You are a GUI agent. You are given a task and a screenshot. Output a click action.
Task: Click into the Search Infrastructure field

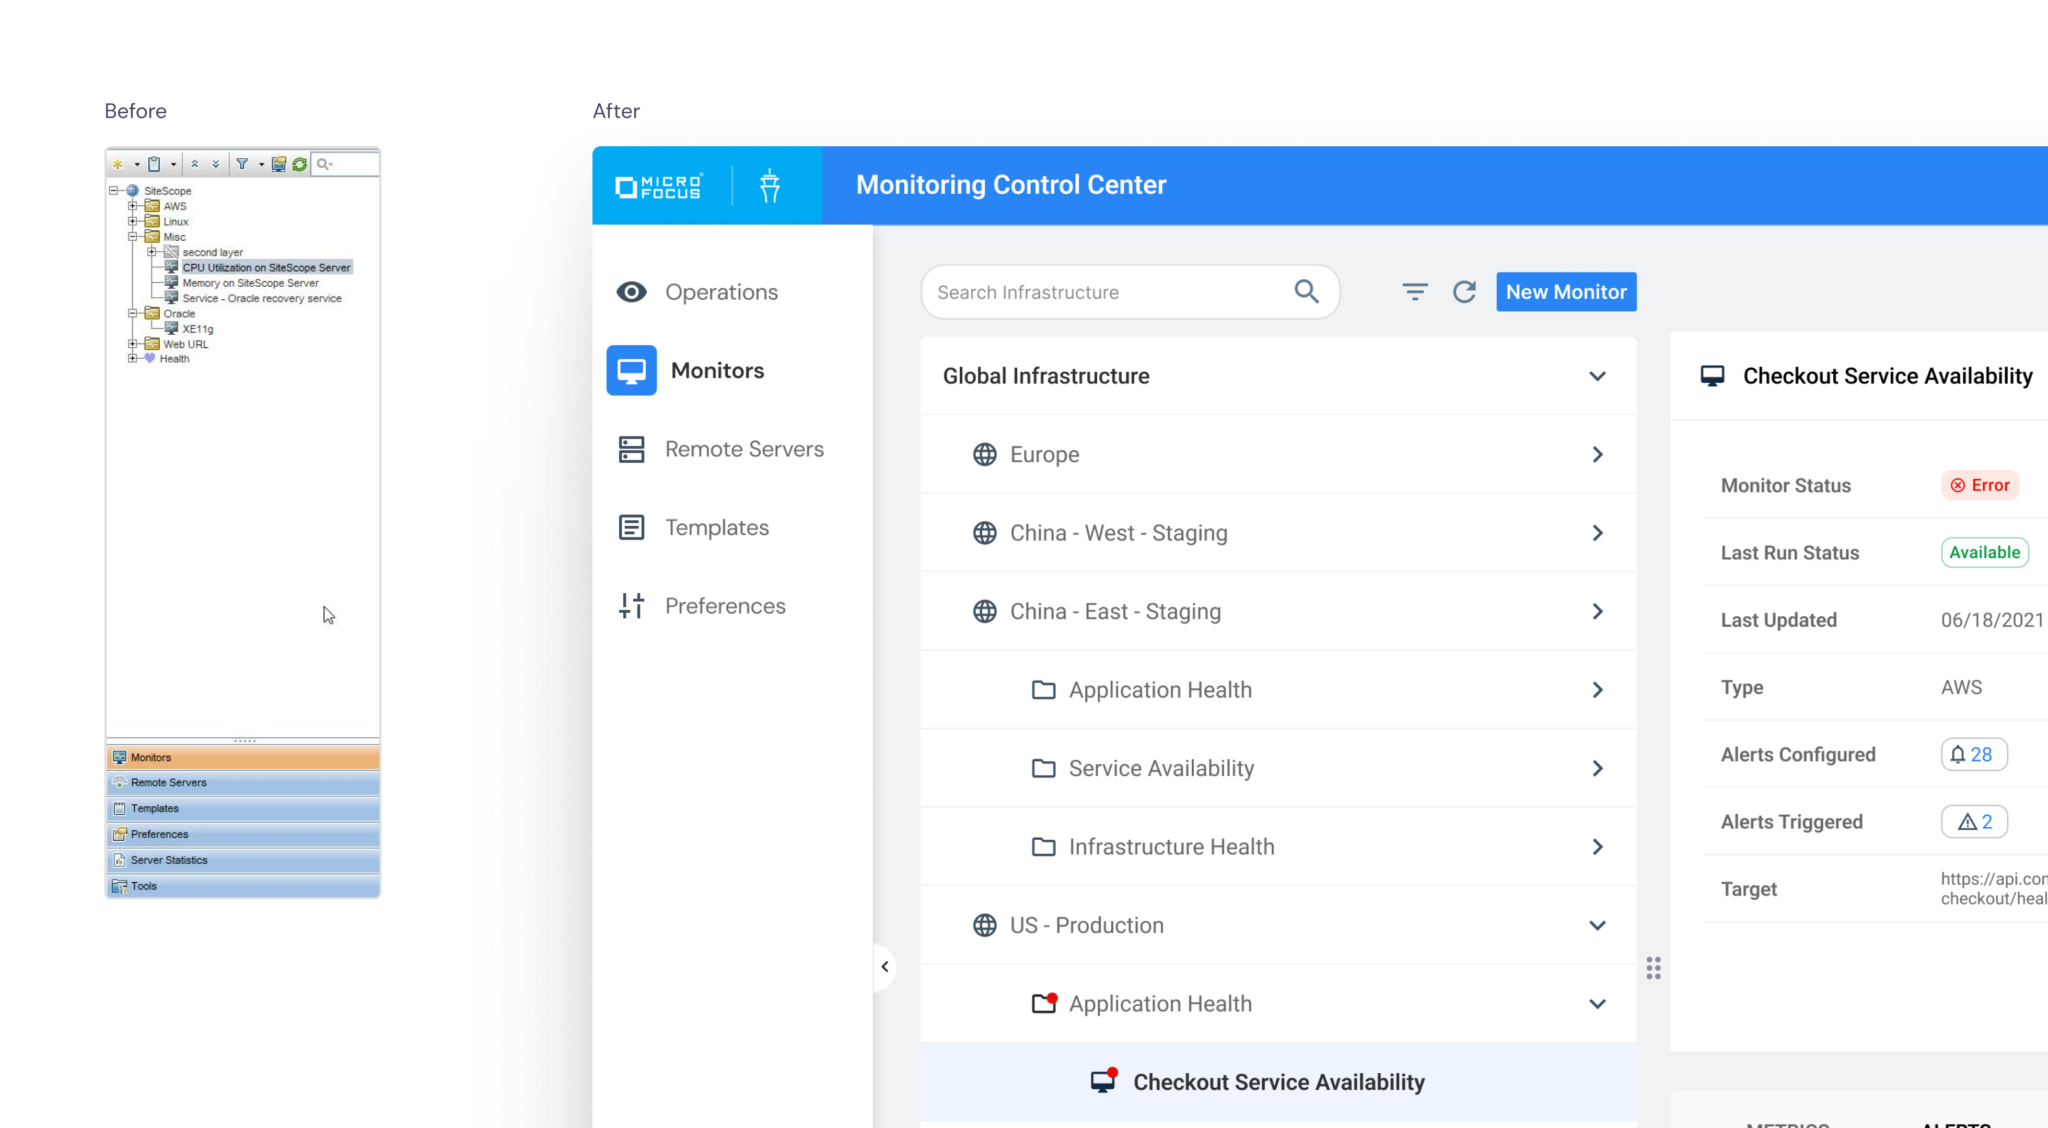[x=1100, y=292]
